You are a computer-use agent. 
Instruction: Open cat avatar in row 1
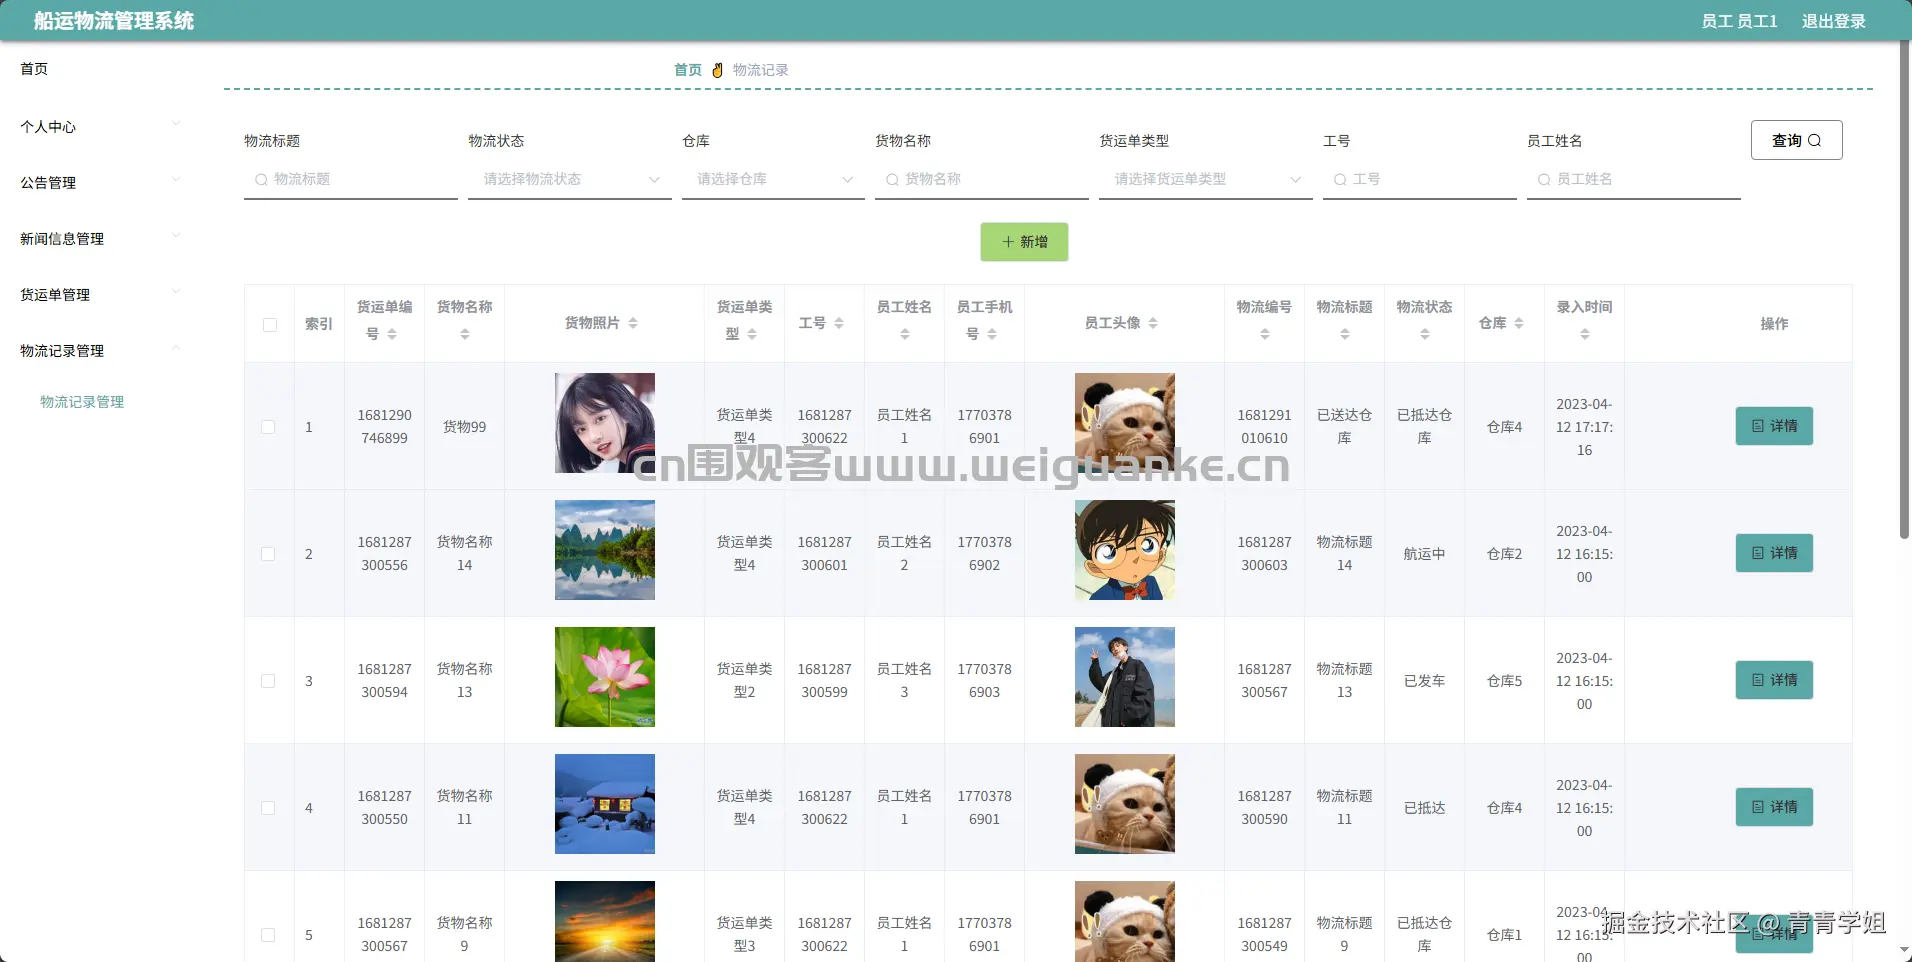click(1125, 423)
